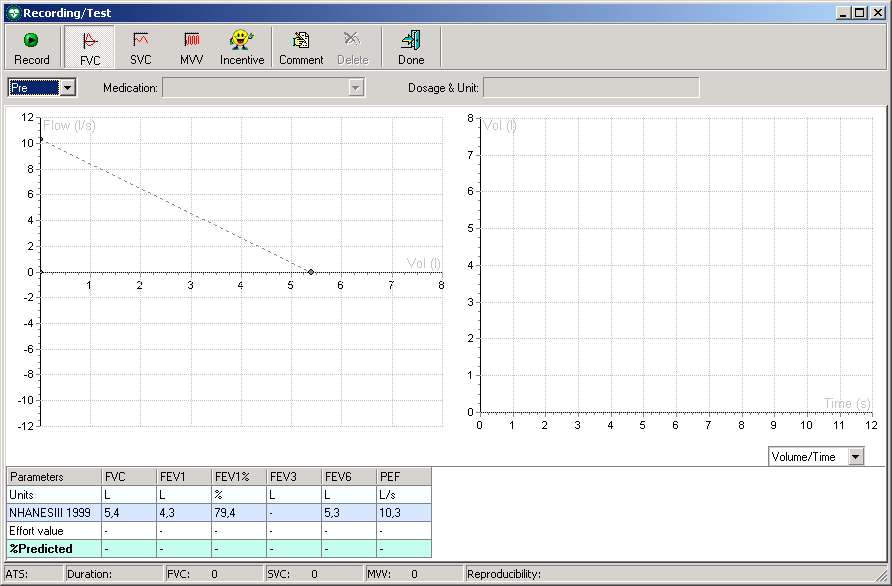
Task: Click the ATS status bar field
Action: tap(33, 574)
